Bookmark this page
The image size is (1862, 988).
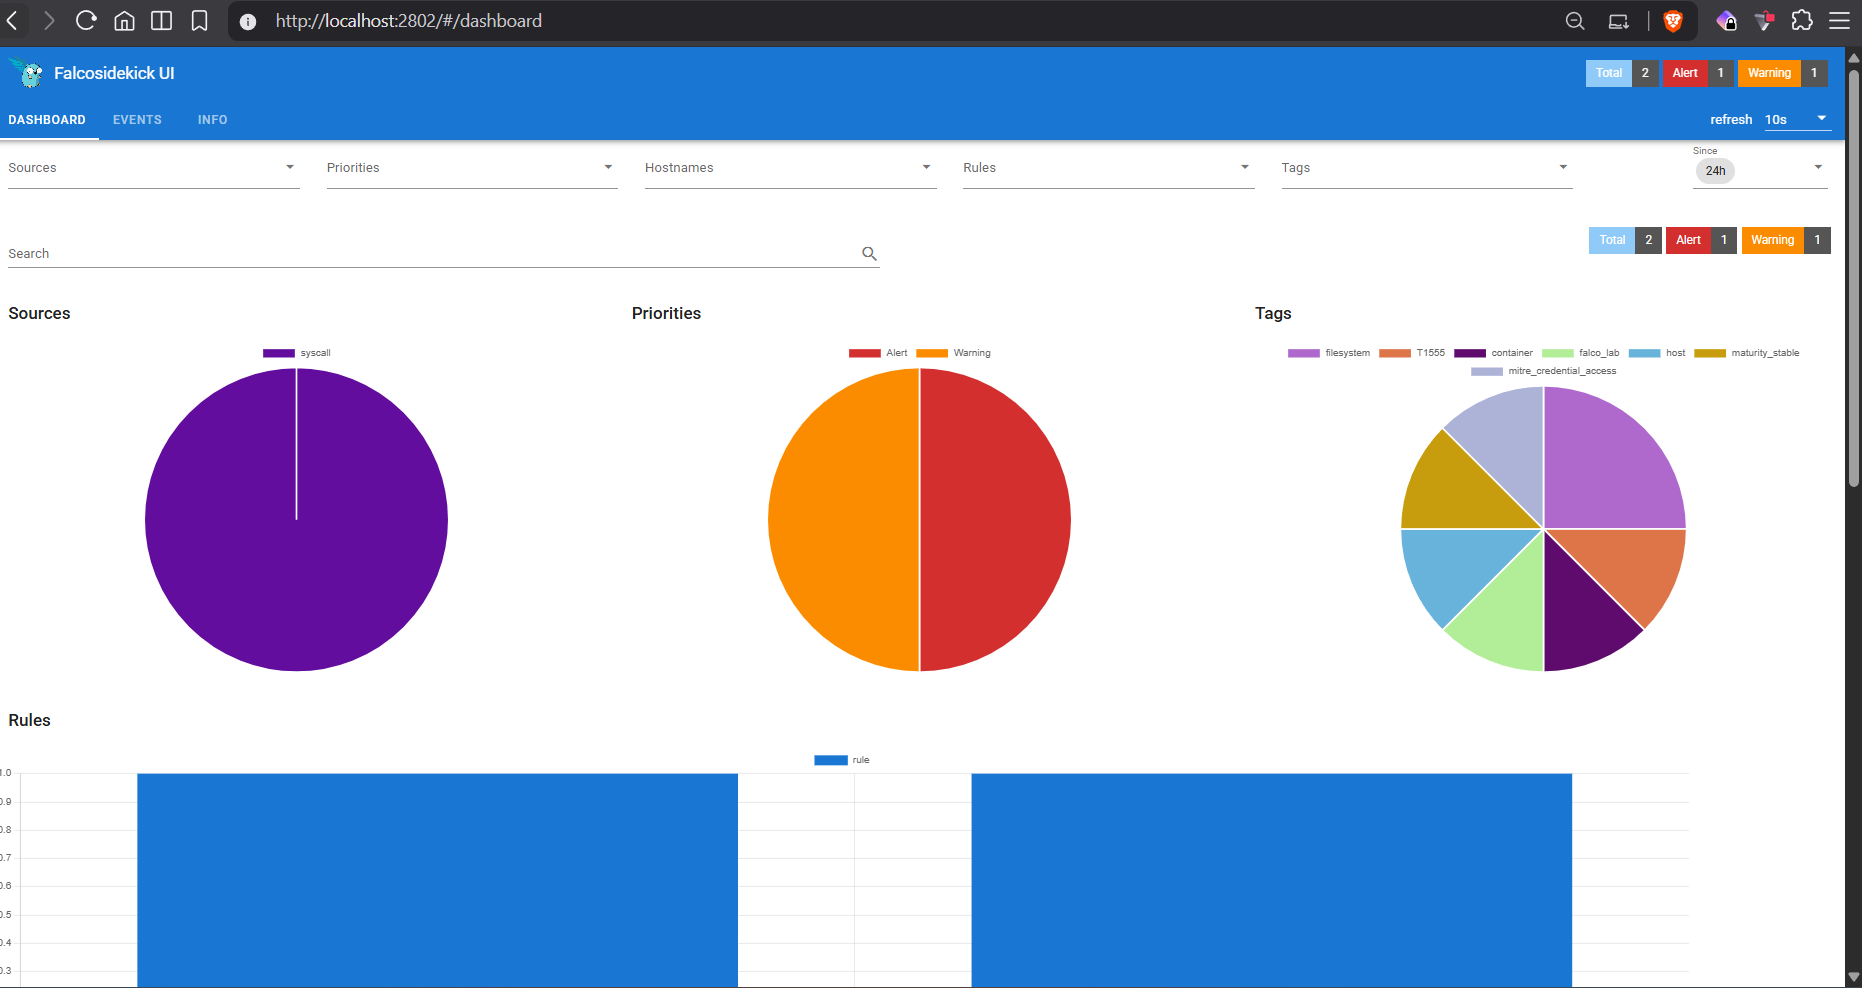(x=199, y=21)
